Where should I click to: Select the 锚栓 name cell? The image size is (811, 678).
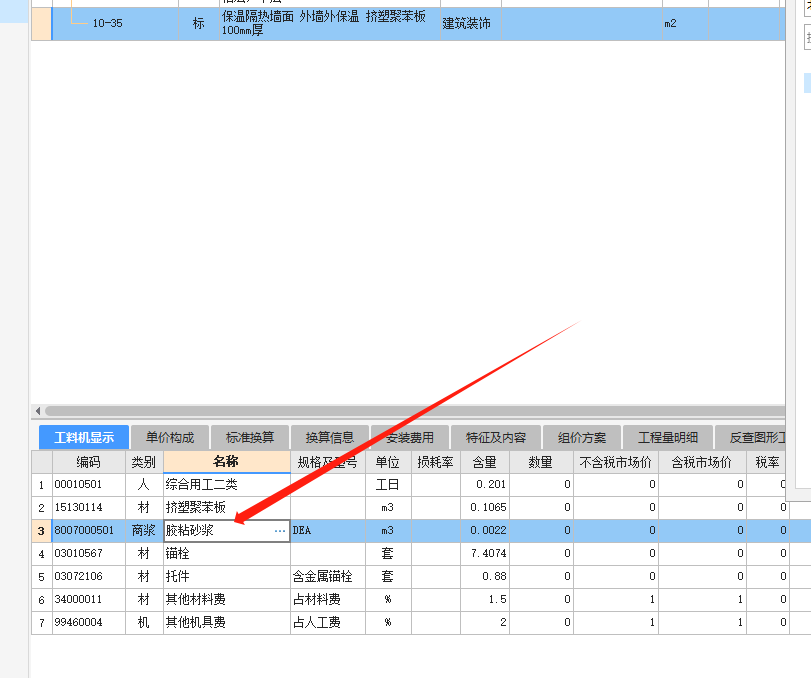tap(227, 553)
